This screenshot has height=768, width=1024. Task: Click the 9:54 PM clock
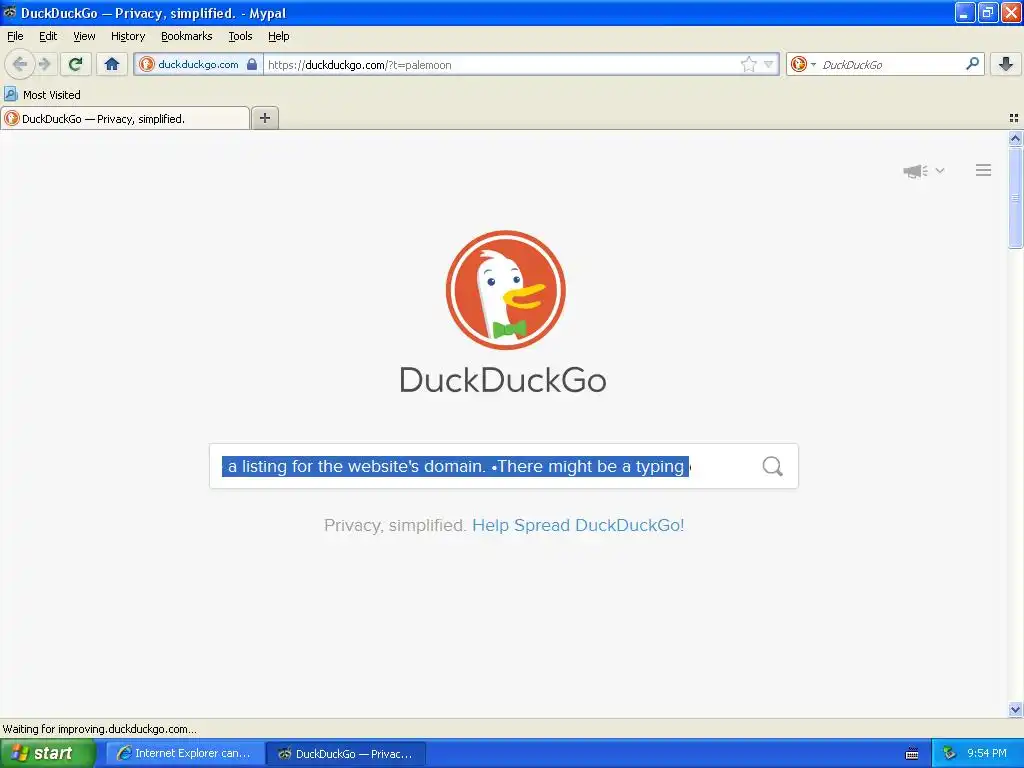point(987,753)
